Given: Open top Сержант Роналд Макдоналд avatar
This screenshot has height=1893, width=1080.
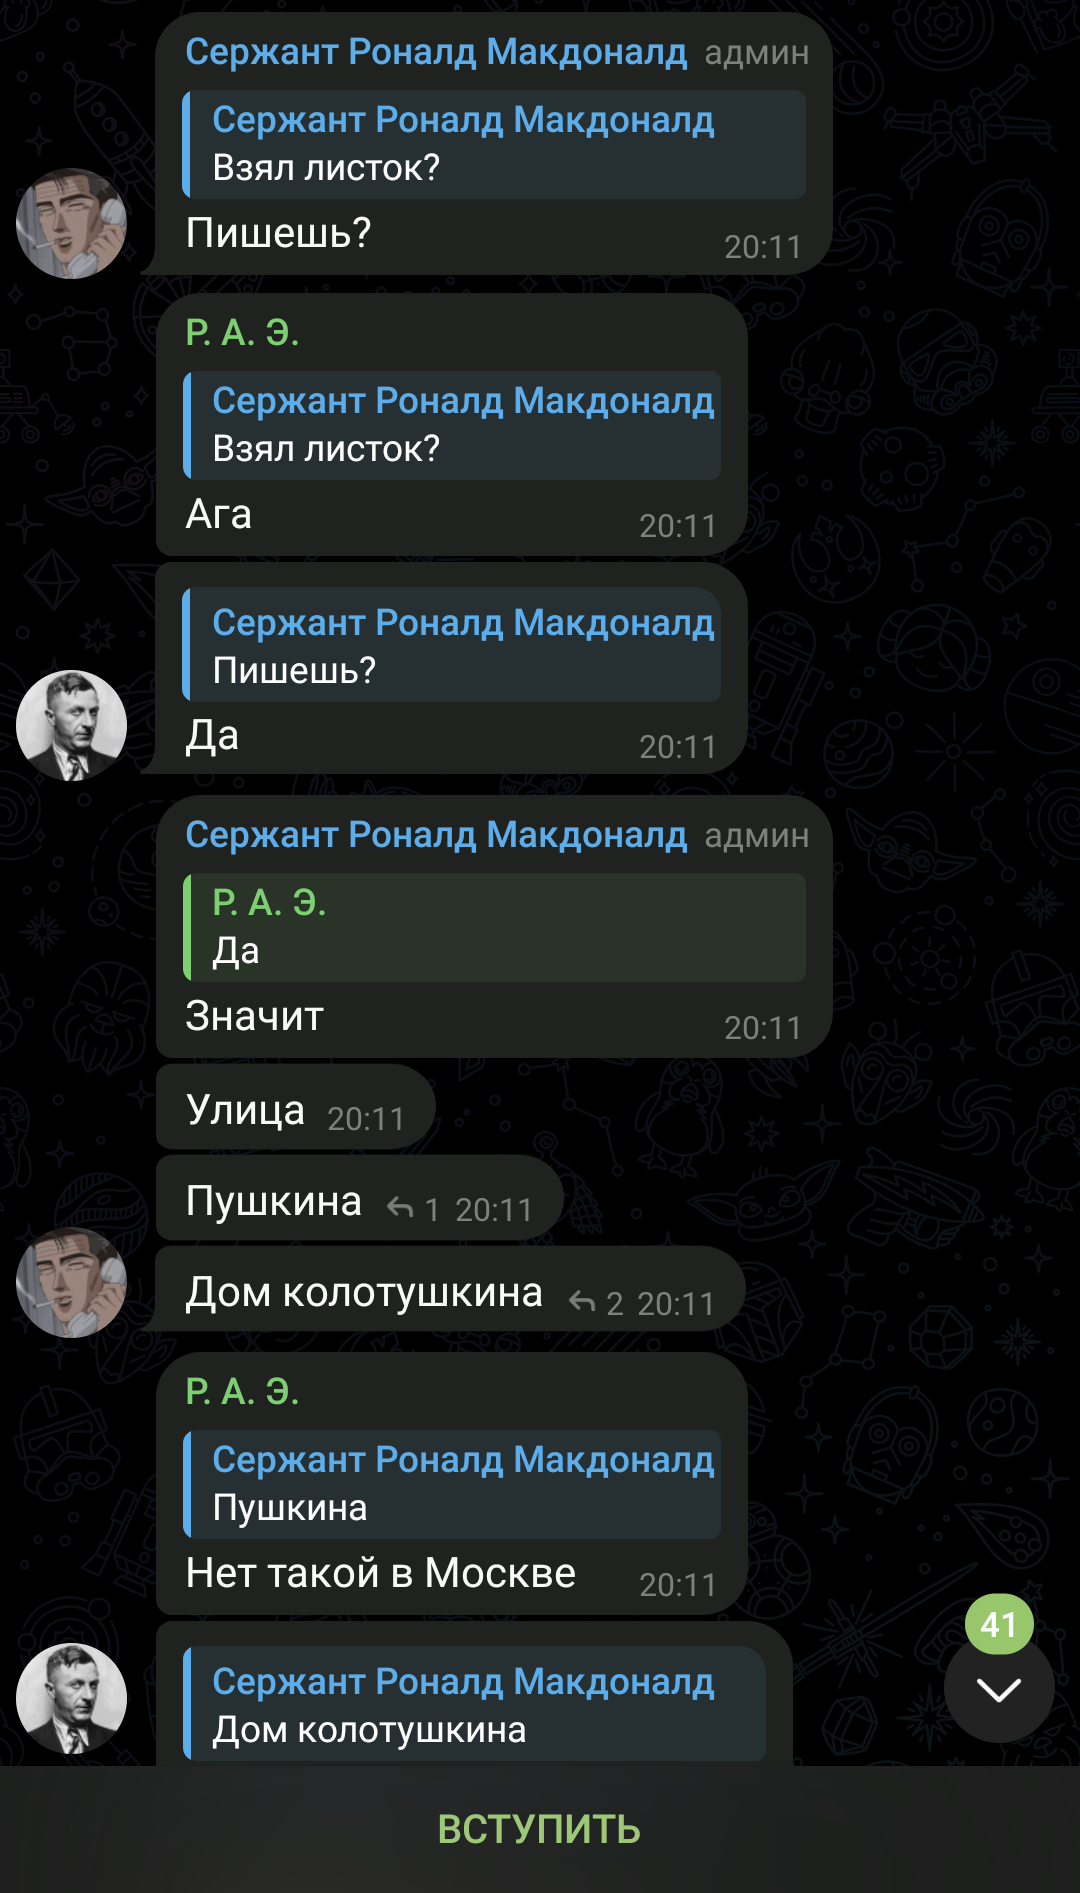Looking at the screenshot, I should (x=71, y=223).
